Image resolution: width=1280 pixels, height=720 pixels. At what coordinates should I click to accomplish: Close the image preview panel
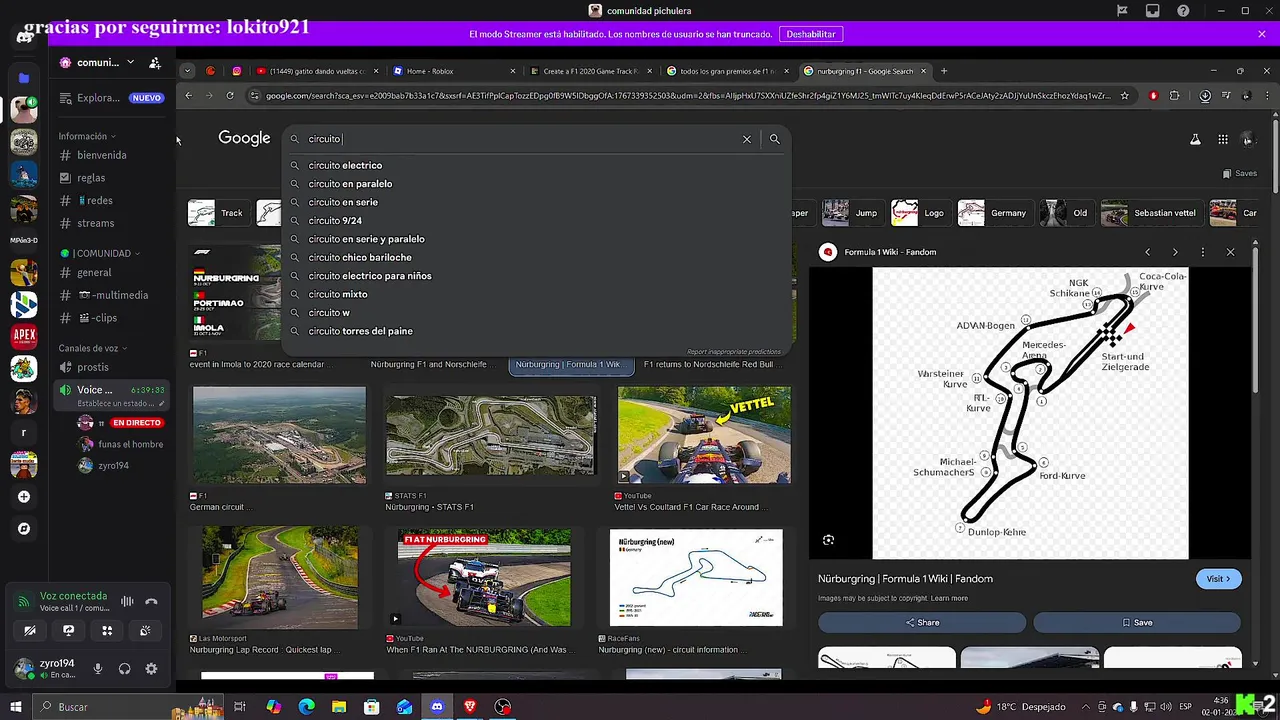click(1230, 252)
